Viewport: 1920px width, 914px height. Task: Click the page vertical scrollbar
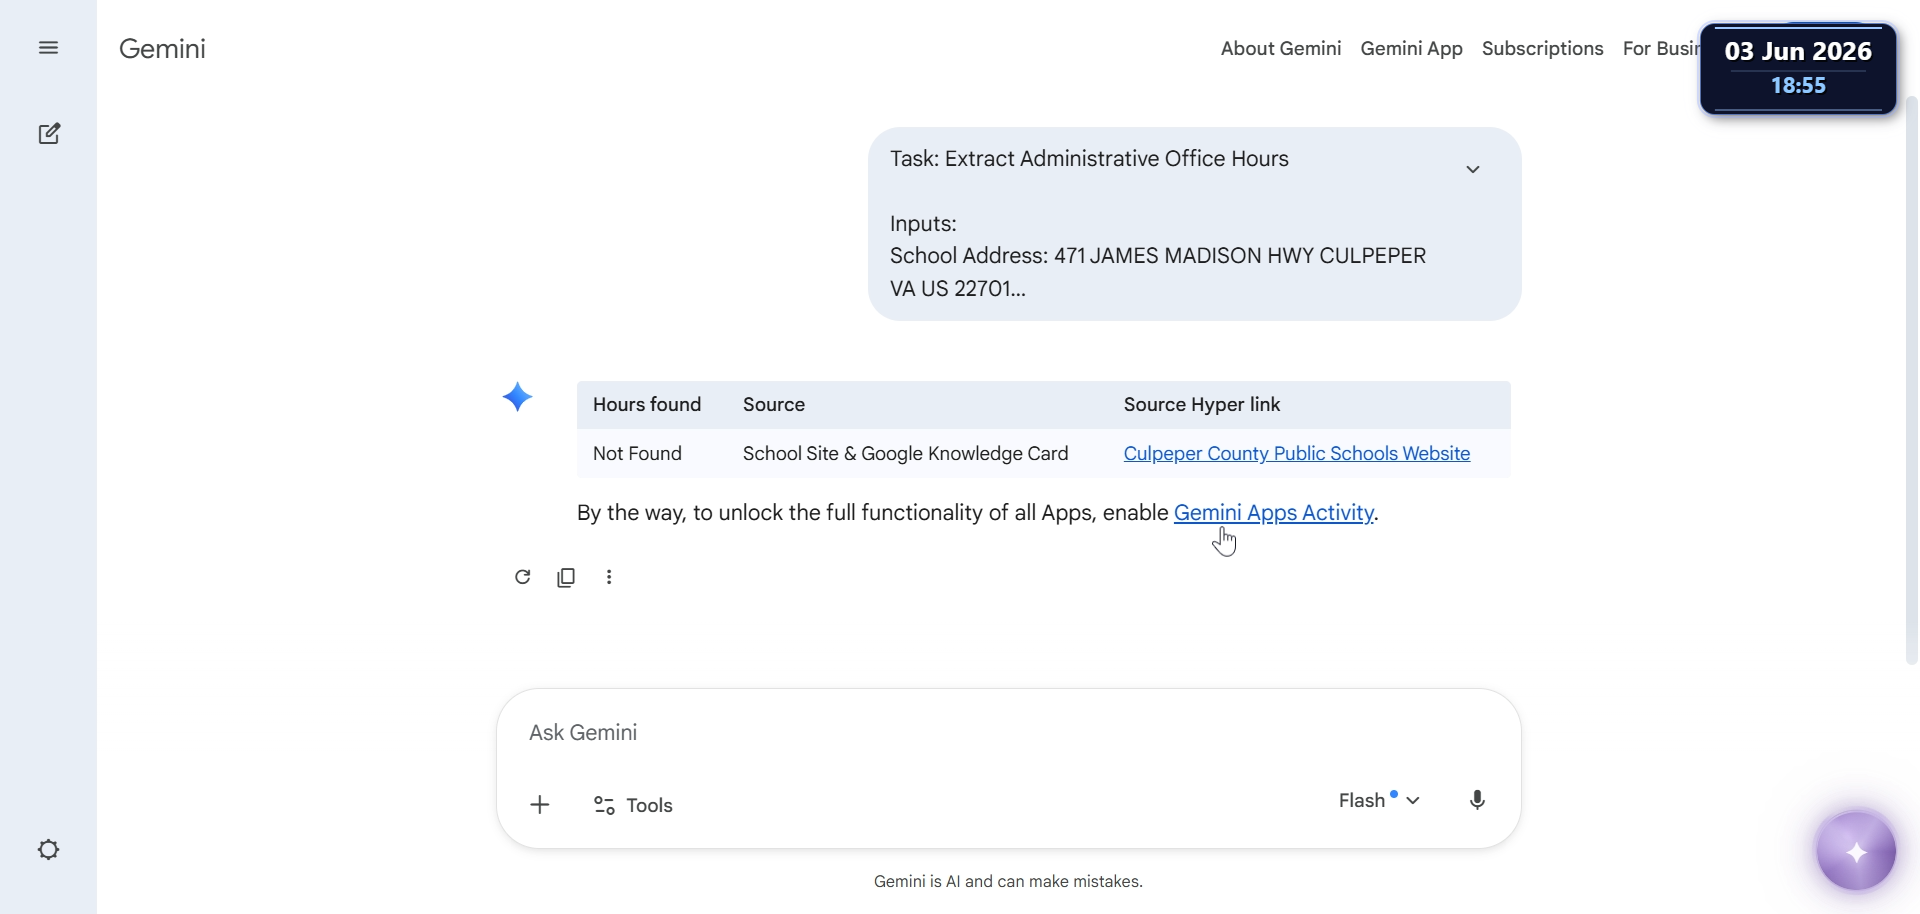click(1911, 380)
